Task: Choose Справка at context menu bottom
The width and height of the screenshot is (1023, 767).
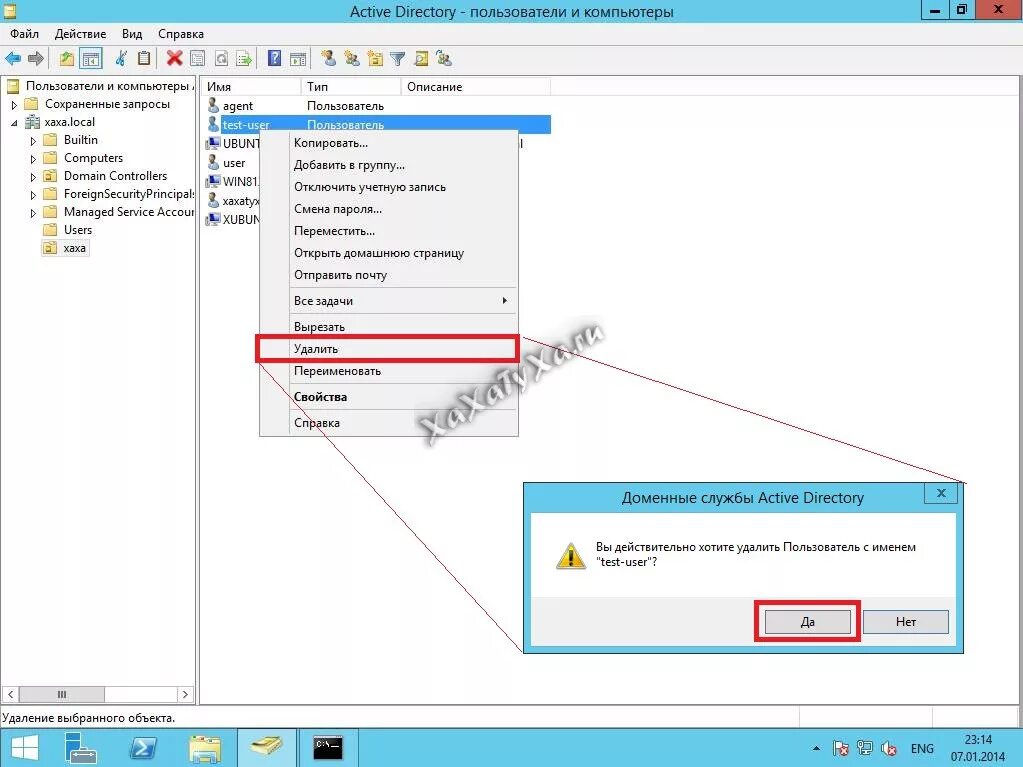Action: [389, 423]
